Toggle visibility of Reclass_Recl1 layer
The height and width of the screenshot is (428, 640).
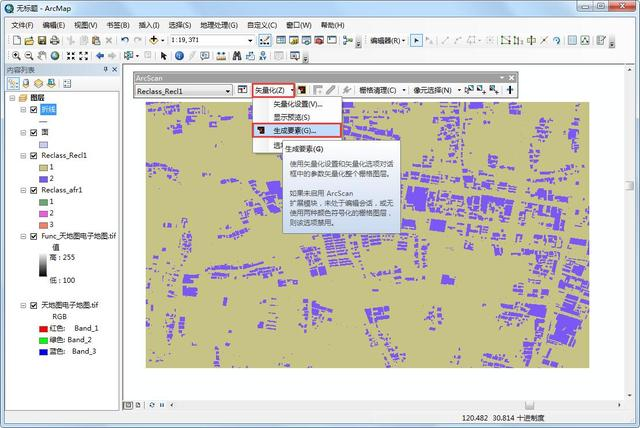[34, 155]
